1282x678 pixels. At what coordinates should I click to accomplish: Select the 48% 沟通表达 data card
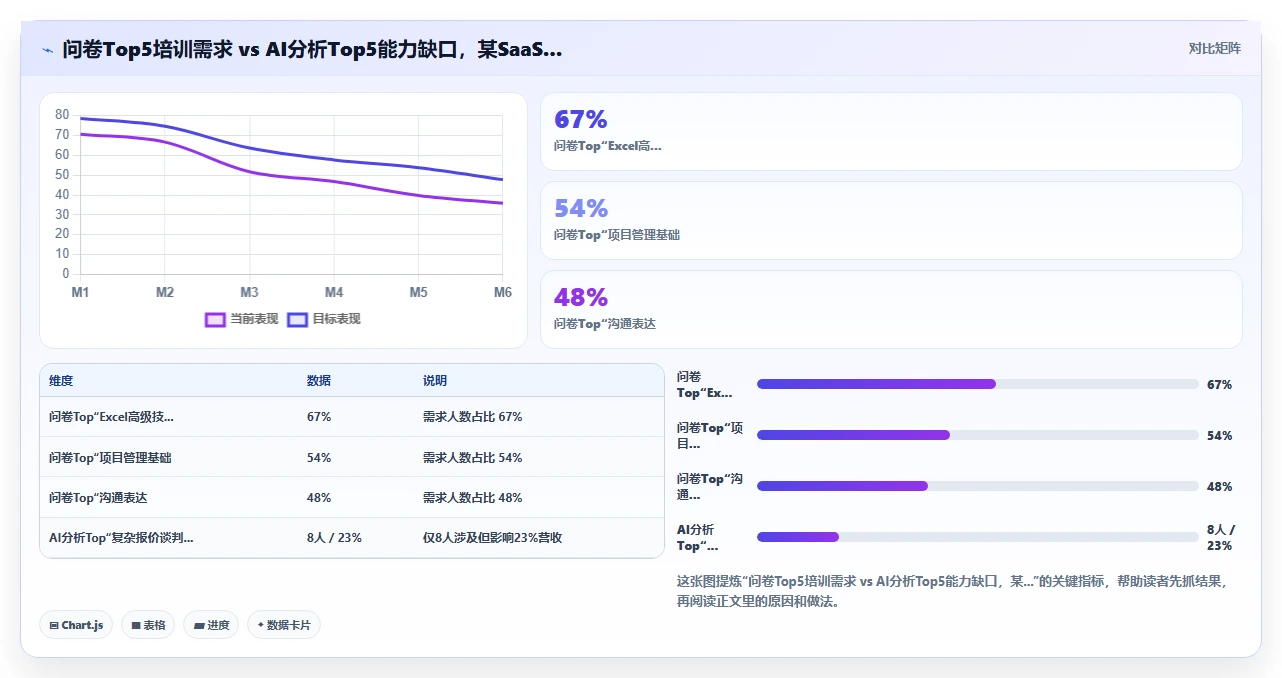click(891, 309)
